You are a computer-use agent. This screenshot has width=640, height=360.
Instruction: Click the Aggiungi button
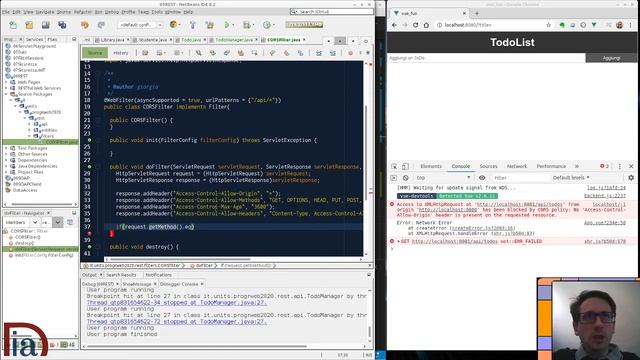611,58
